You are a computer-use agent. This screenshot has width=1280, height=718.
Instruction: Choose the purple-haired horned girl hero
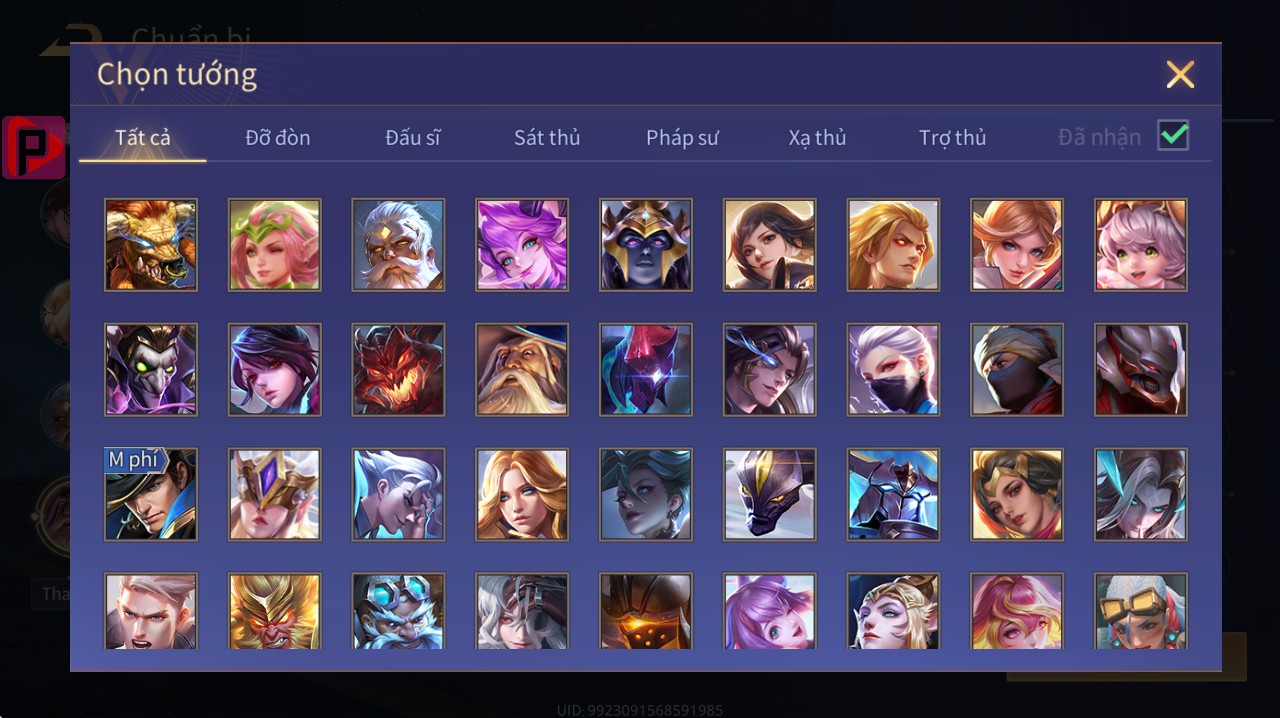click(522, 245)
